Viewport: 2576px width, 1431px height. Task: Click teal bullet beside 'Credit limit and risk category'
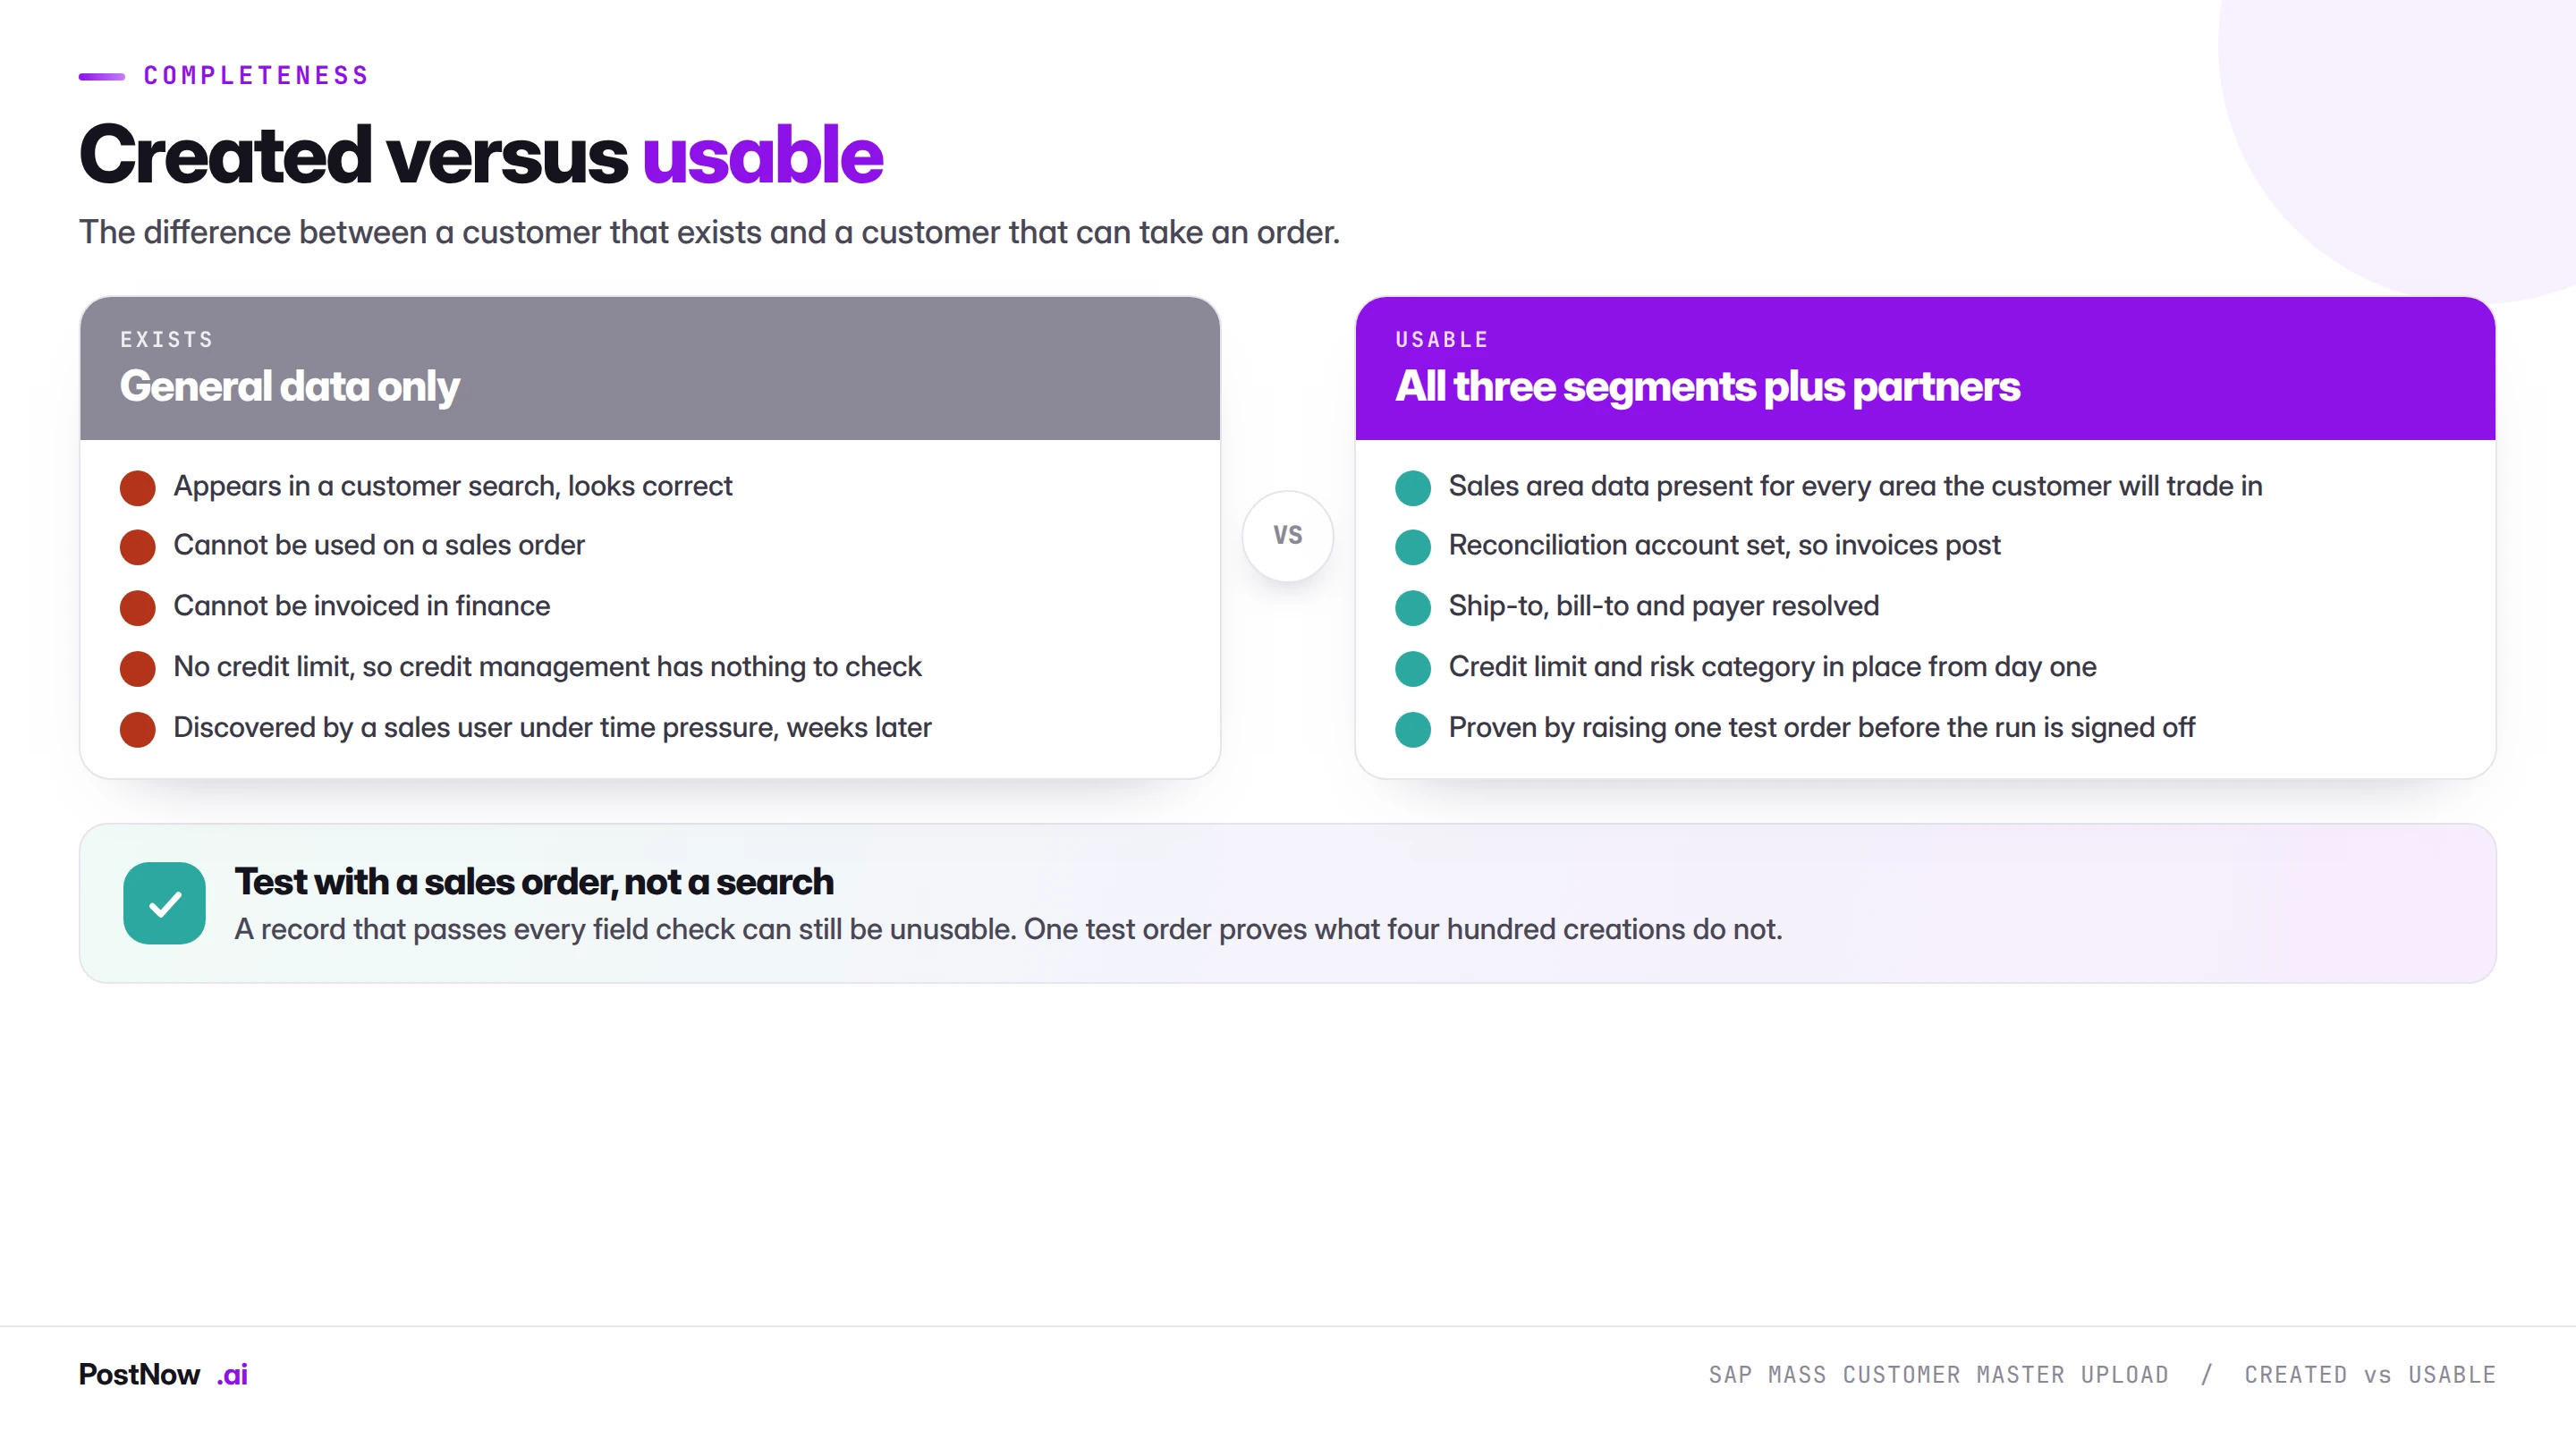point(1412,668)
